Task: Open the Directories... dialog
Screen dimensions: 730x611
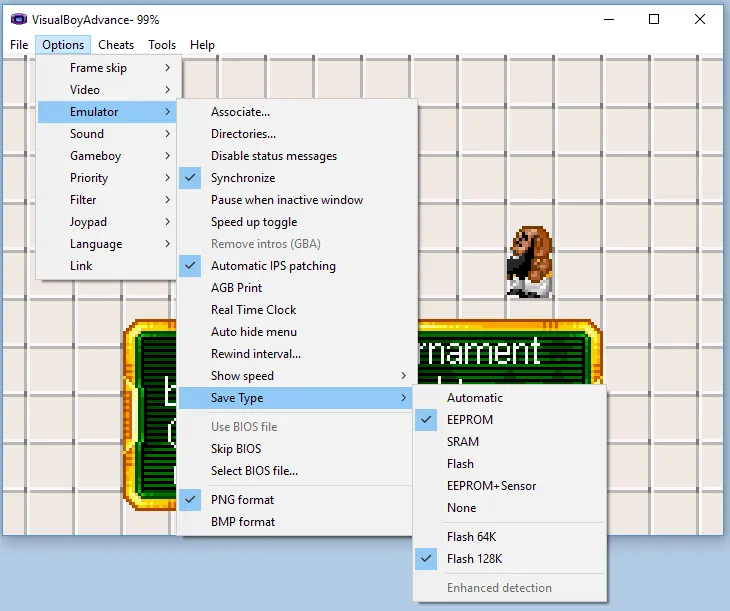Action: (x=243, y=134)
